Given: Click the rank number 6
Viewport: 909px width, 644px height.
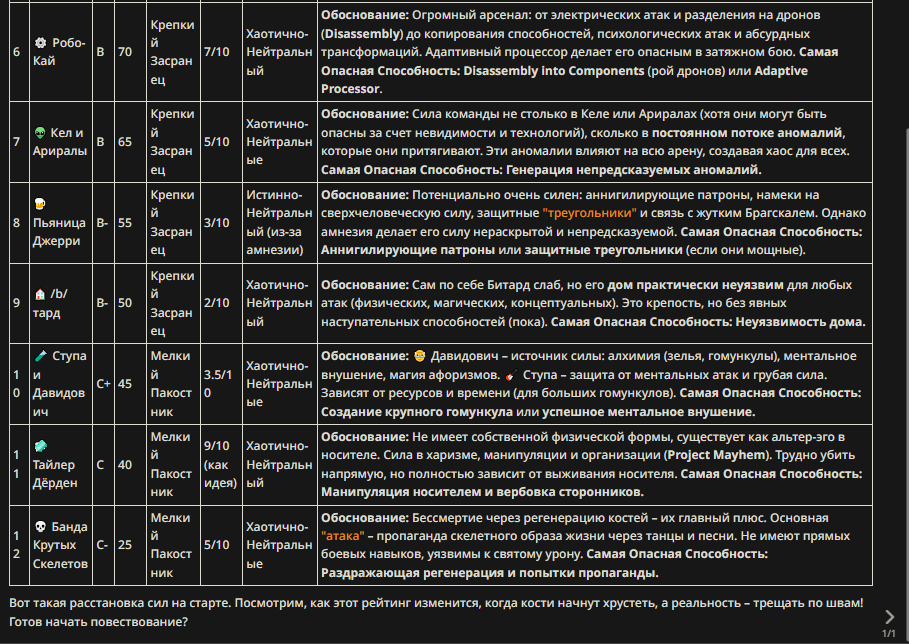Looking at the screenshot, I should (x=16, y=52).
